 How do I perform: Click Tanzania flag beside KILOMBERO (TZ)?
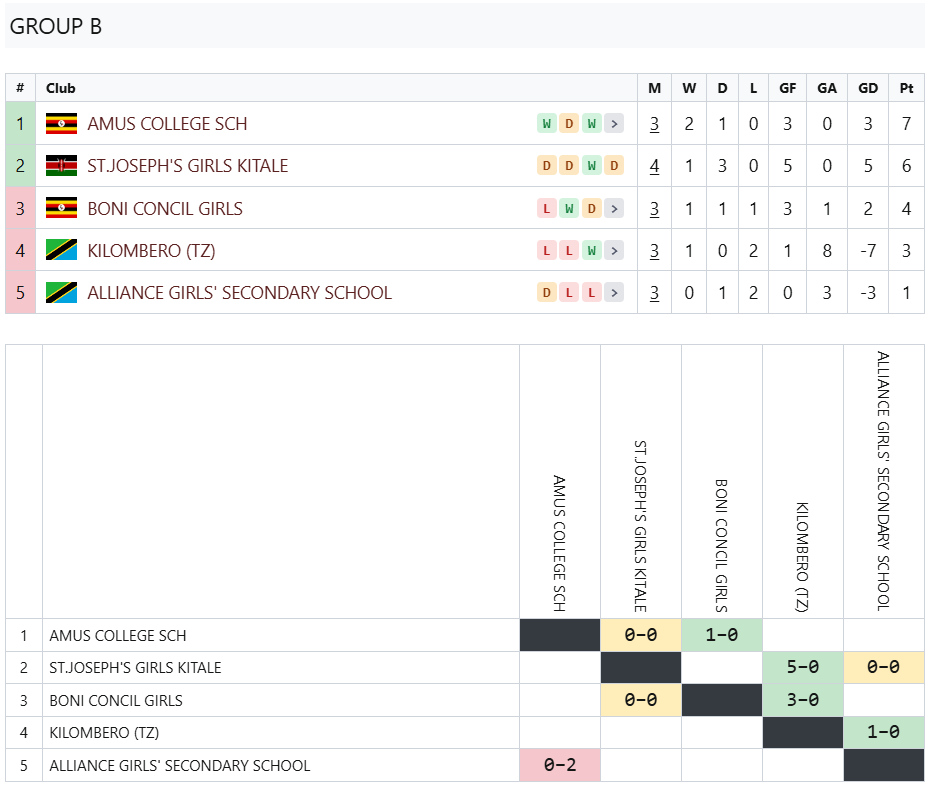[61, 251]
